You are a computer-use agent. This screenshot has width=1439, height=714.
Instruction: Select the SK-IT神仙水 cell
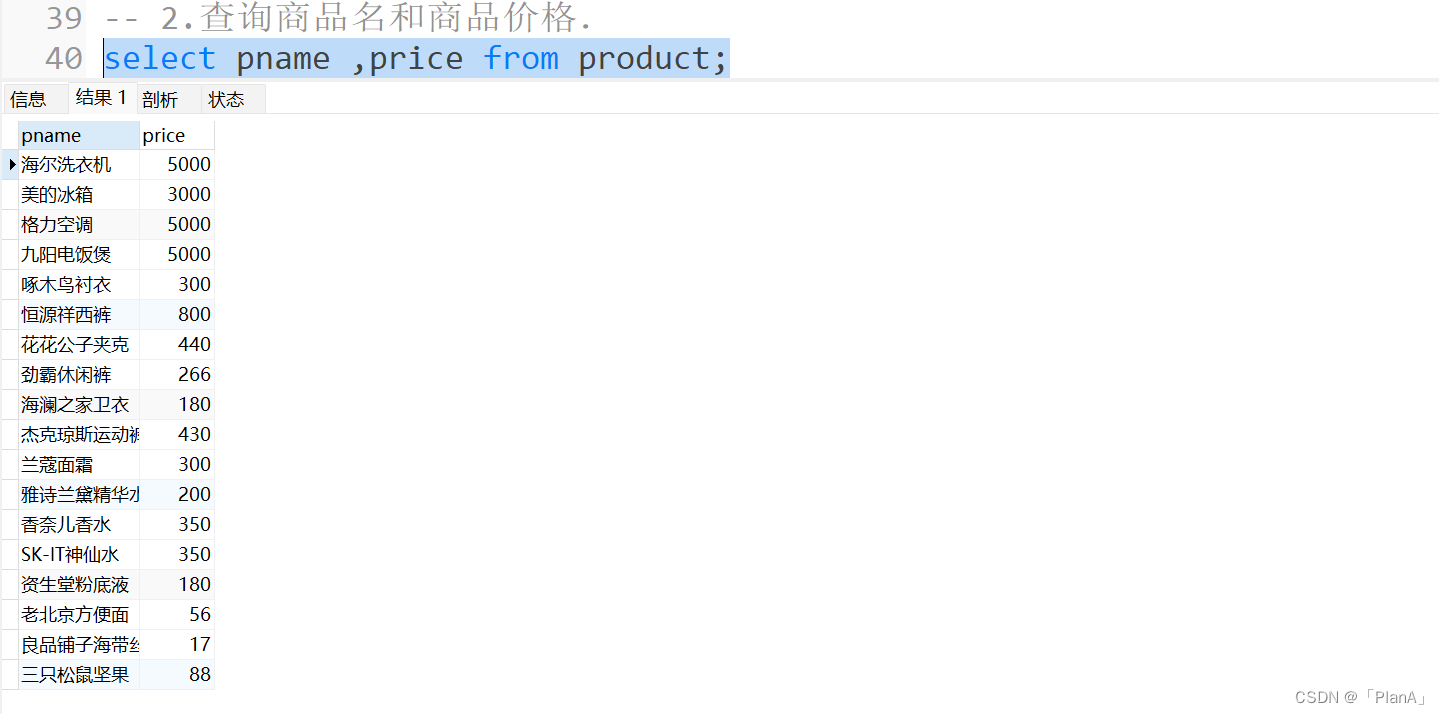coord(79,555)
